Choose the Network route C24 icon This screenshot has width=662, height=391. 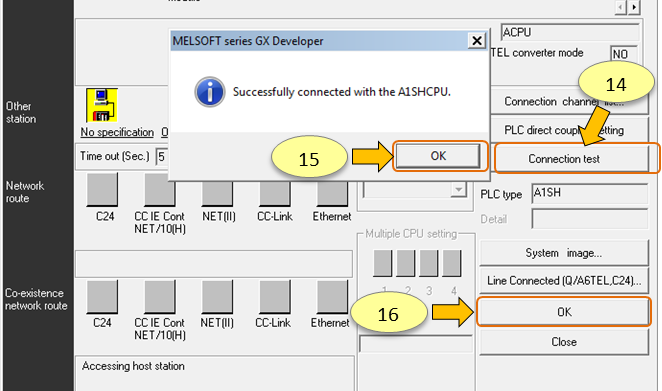tap(102, 191)
